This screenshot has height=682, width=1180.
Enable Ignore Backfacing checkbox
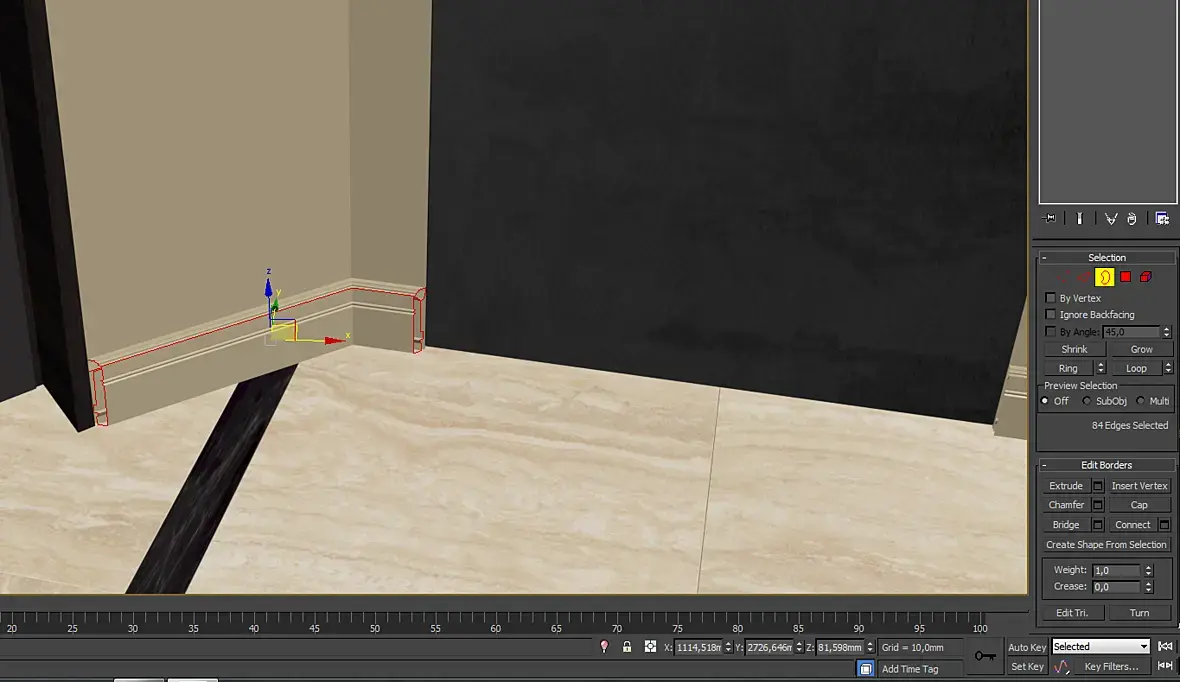click(1051, 315)
